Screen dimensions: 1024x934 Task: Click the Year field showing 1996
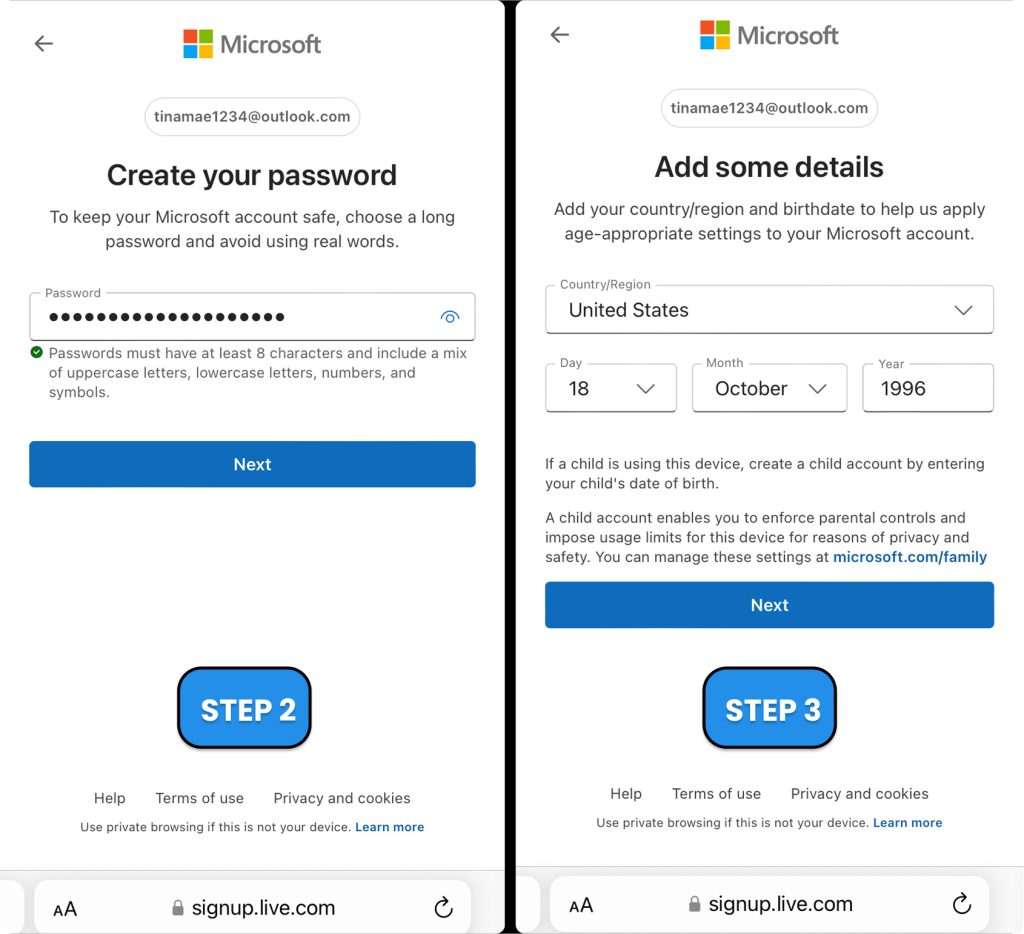928,388
